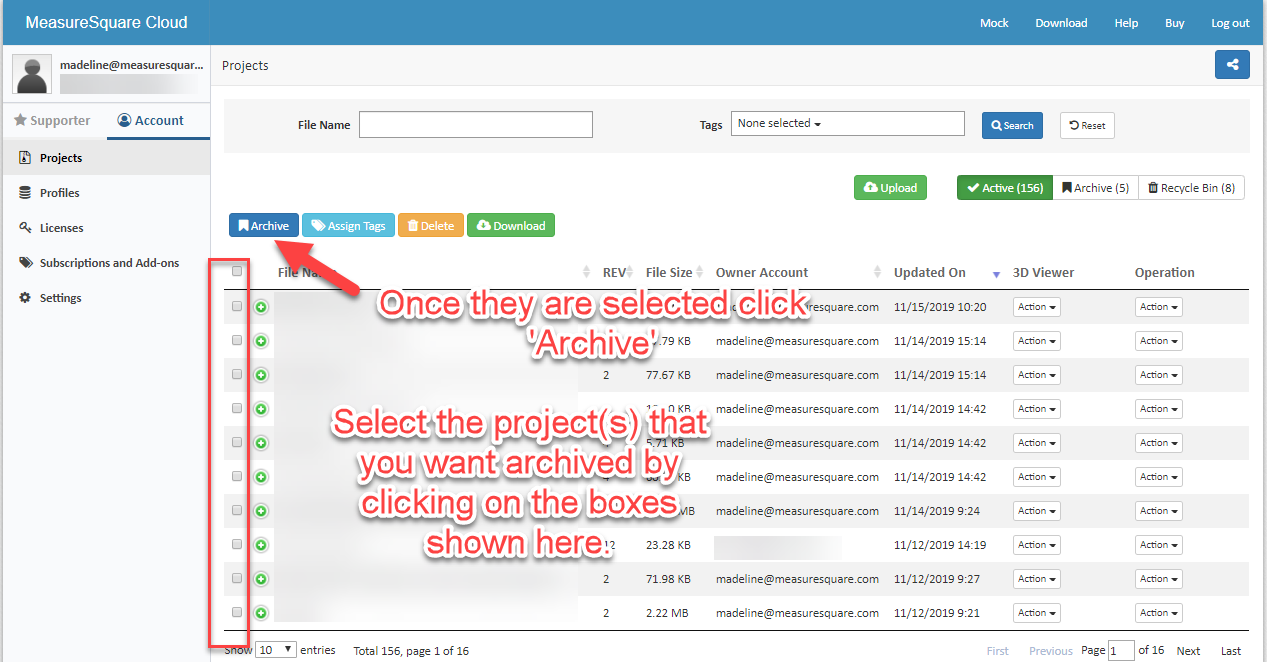The height and width of the screenshot is (662, 1267).
Task: Open Profiles in the sidebar
Action: pos(105,193)
